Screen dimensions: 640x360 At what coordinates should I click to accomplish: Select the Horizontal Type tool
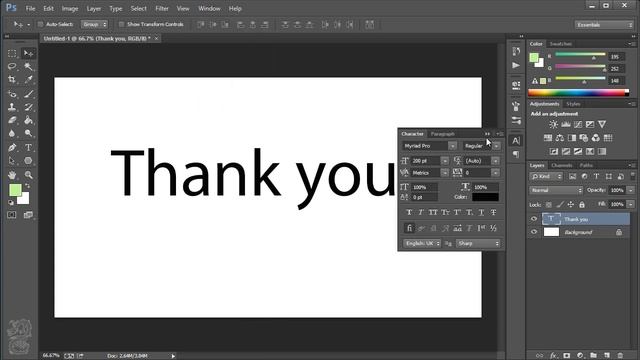[28, 147]
